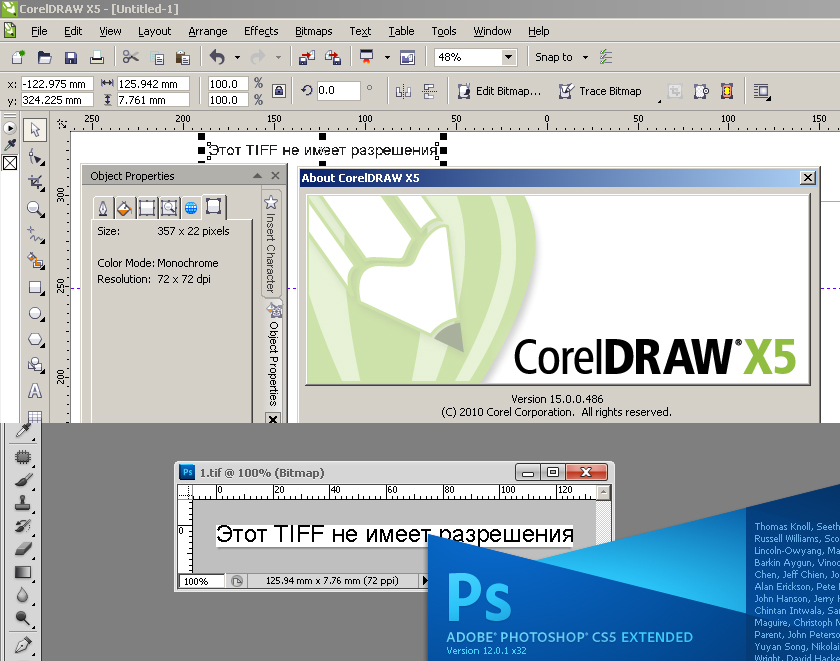Click the Edit Bitmap button
840x661 pixels.
coord(499,91)
